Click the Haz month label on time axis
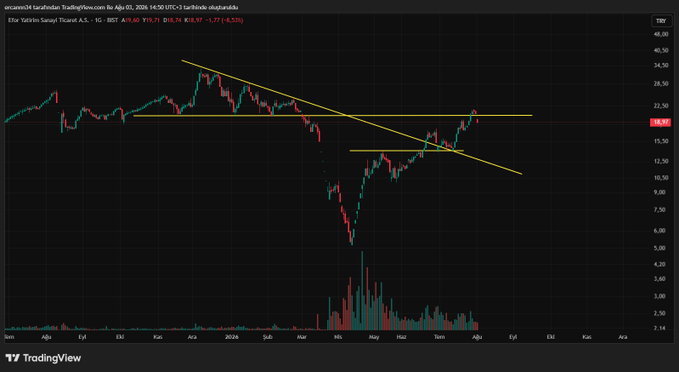This screenshot has width=679, height=372. click(401, 336)
